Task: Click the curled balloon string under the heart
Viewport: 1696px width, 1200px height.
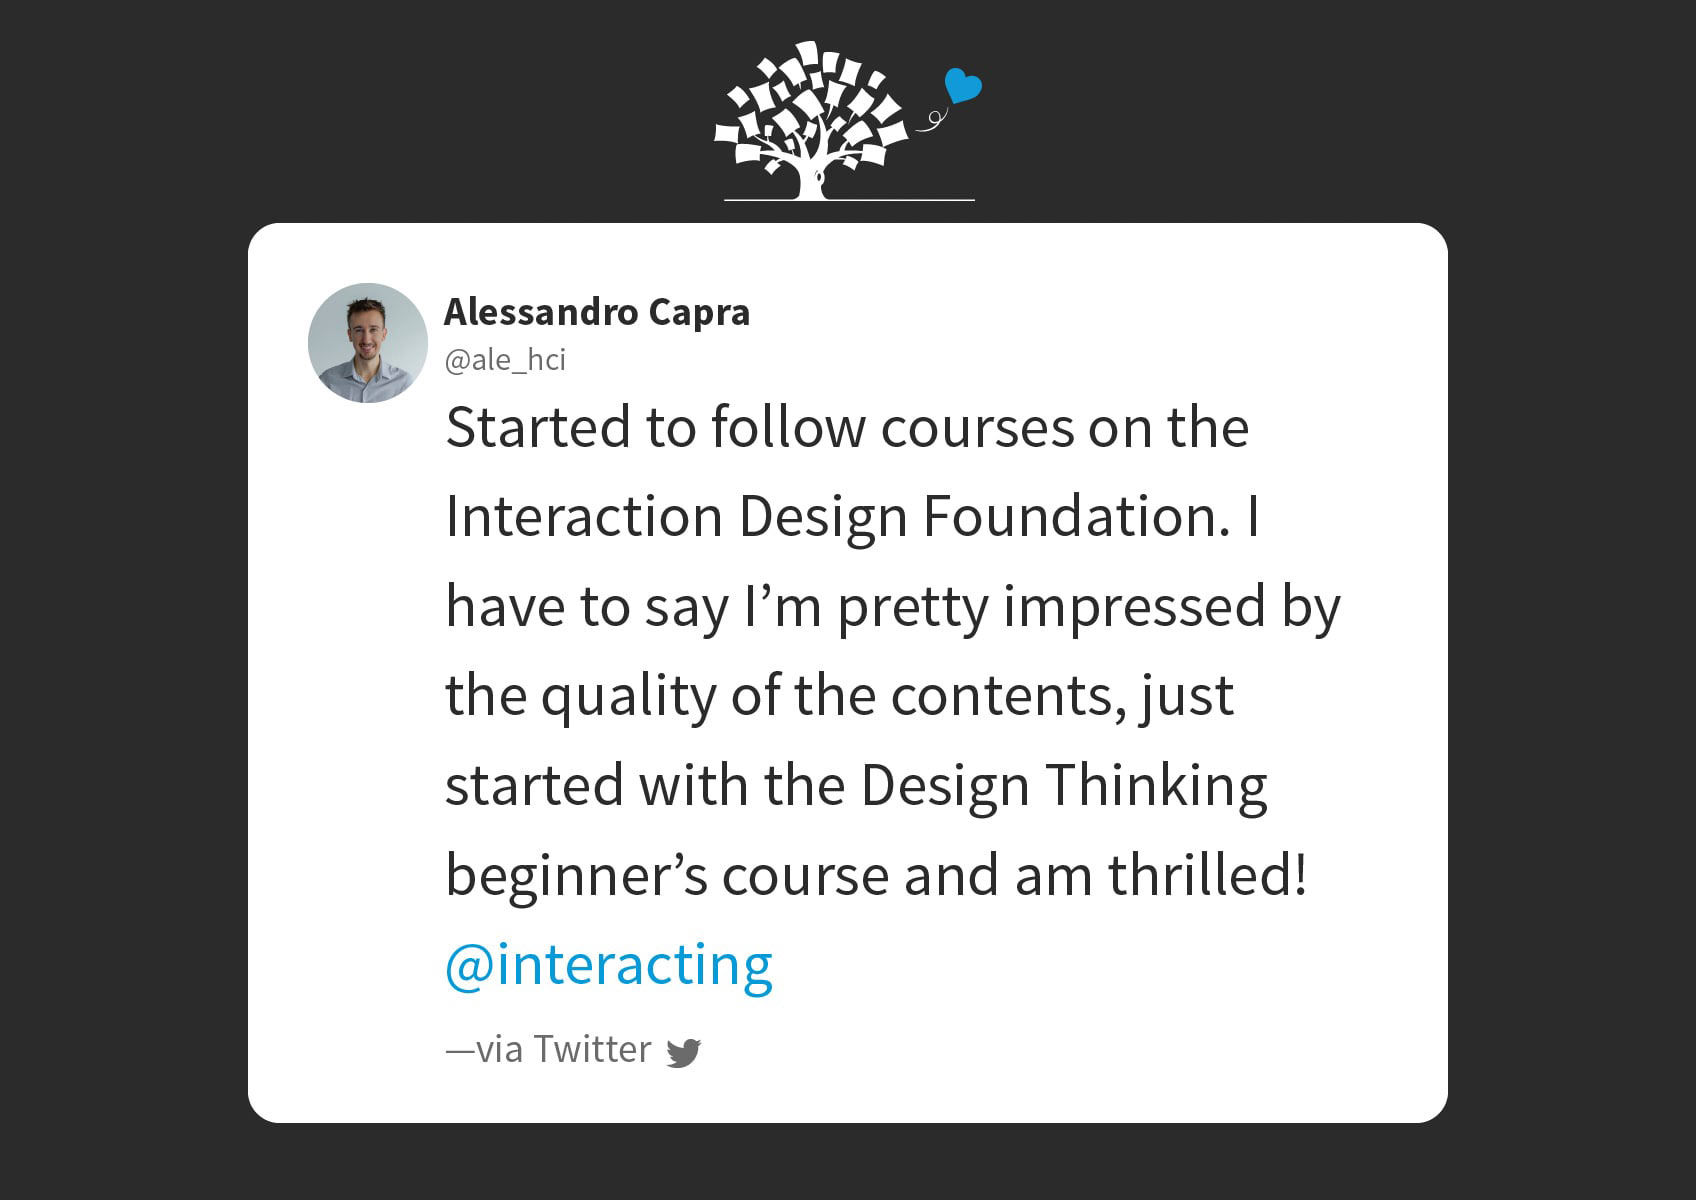Action: [x=931, y=119]
